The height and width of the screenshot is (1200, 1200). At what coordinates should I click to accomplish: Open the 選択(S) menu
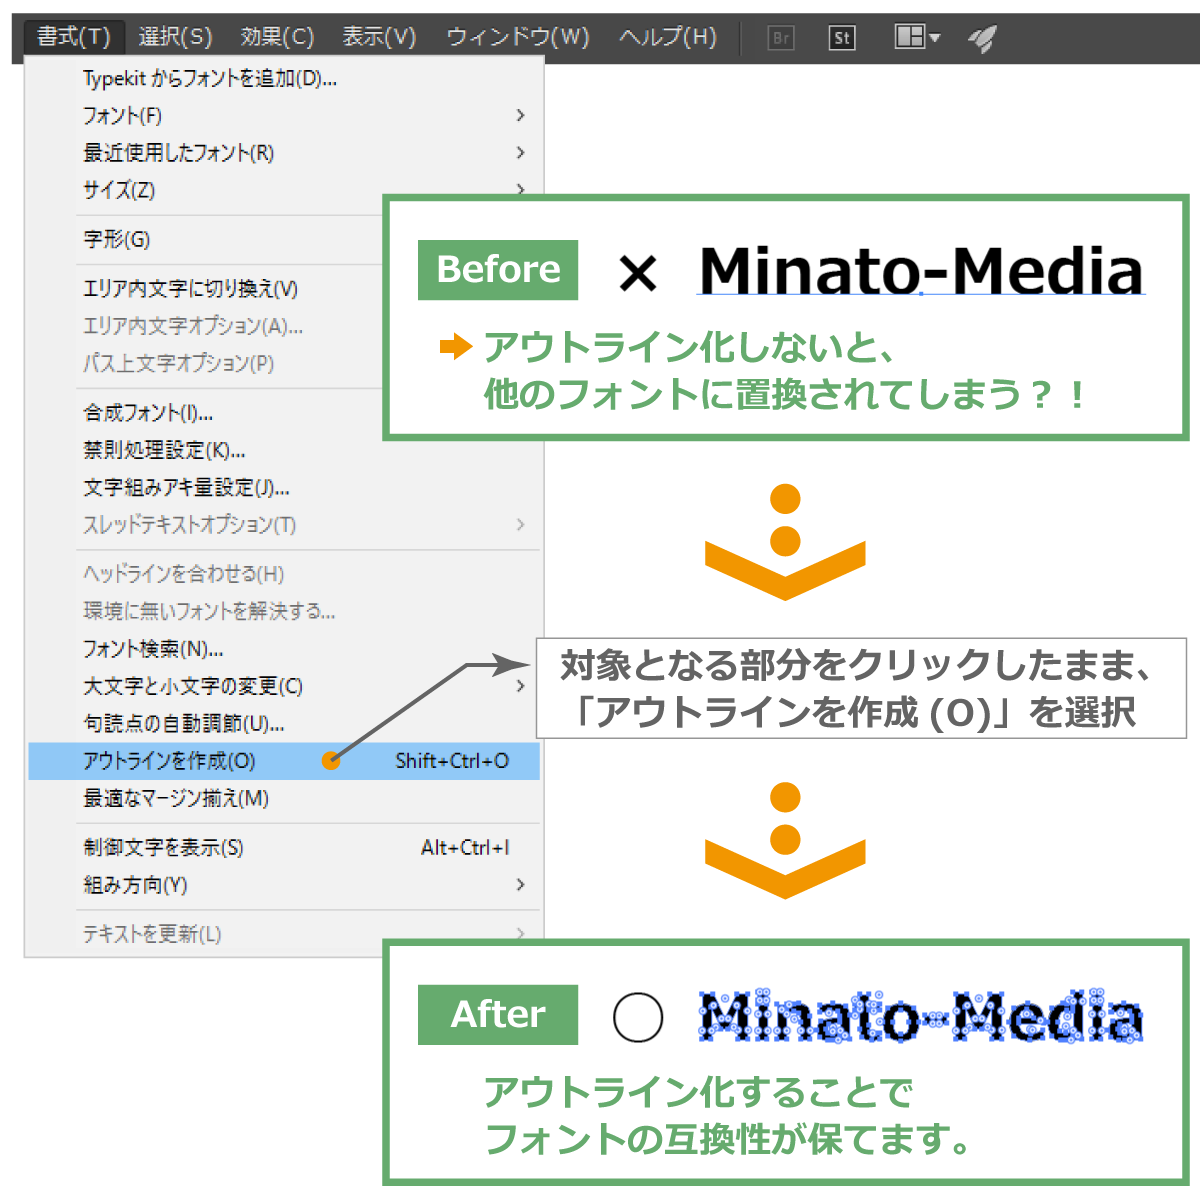pos(175,38)
